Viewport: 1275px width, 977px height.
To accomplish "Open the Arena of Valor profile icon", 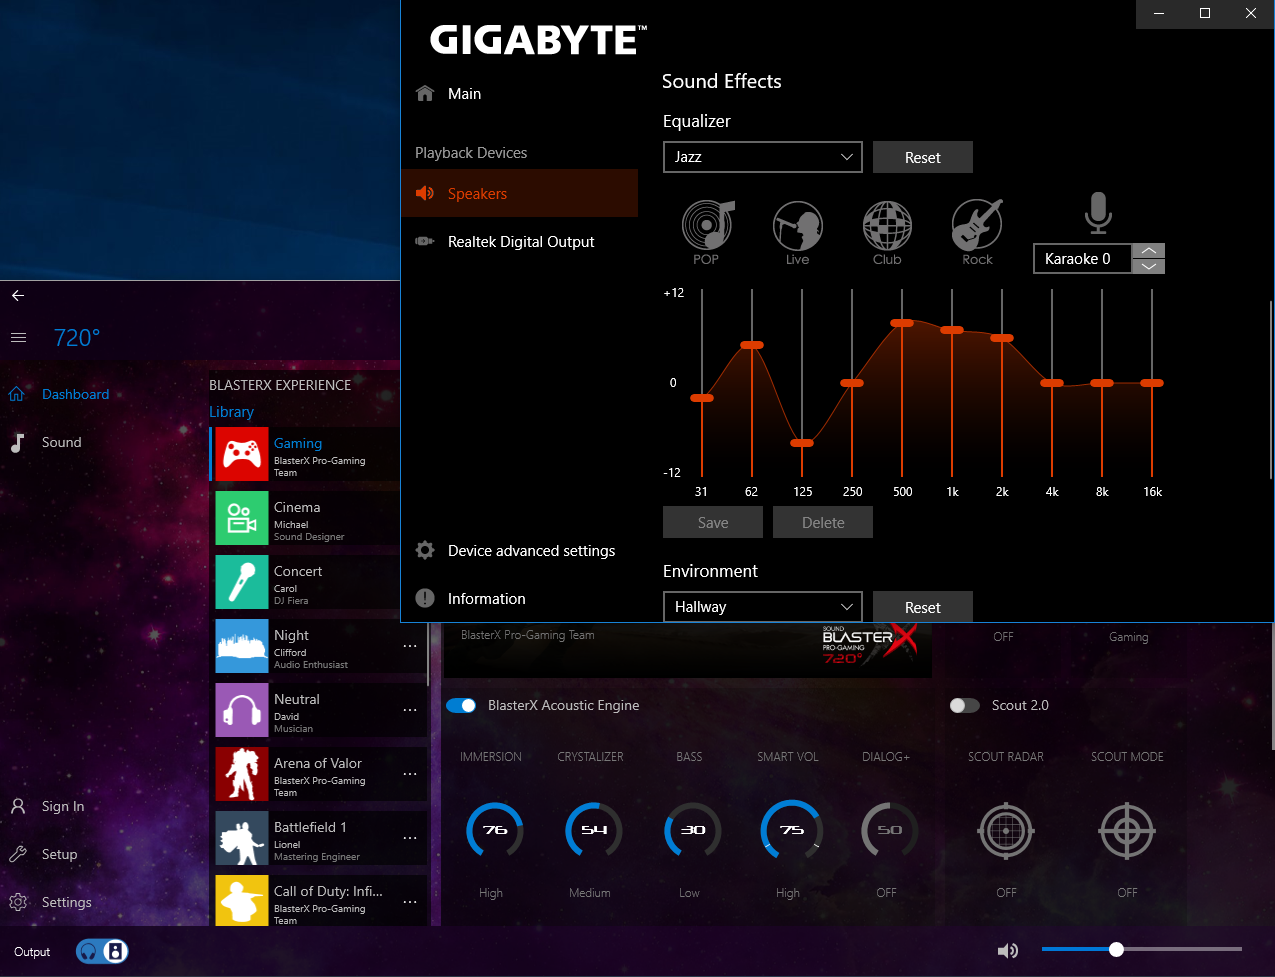I will pyautogui.click(x=242, y=774).
